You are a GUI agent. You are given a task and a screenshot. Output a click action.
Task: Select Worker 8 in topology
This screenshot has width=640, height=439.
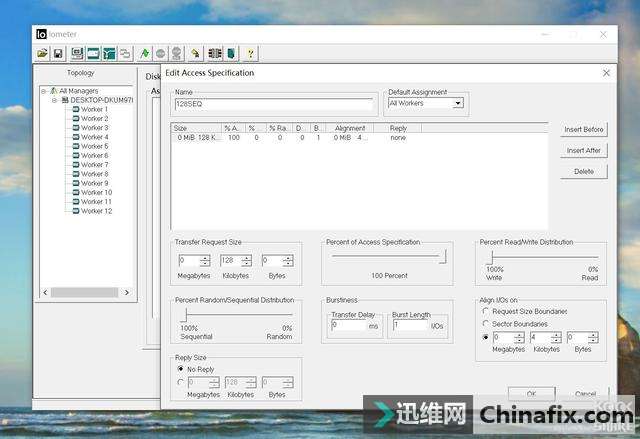(x=94, y=174)
